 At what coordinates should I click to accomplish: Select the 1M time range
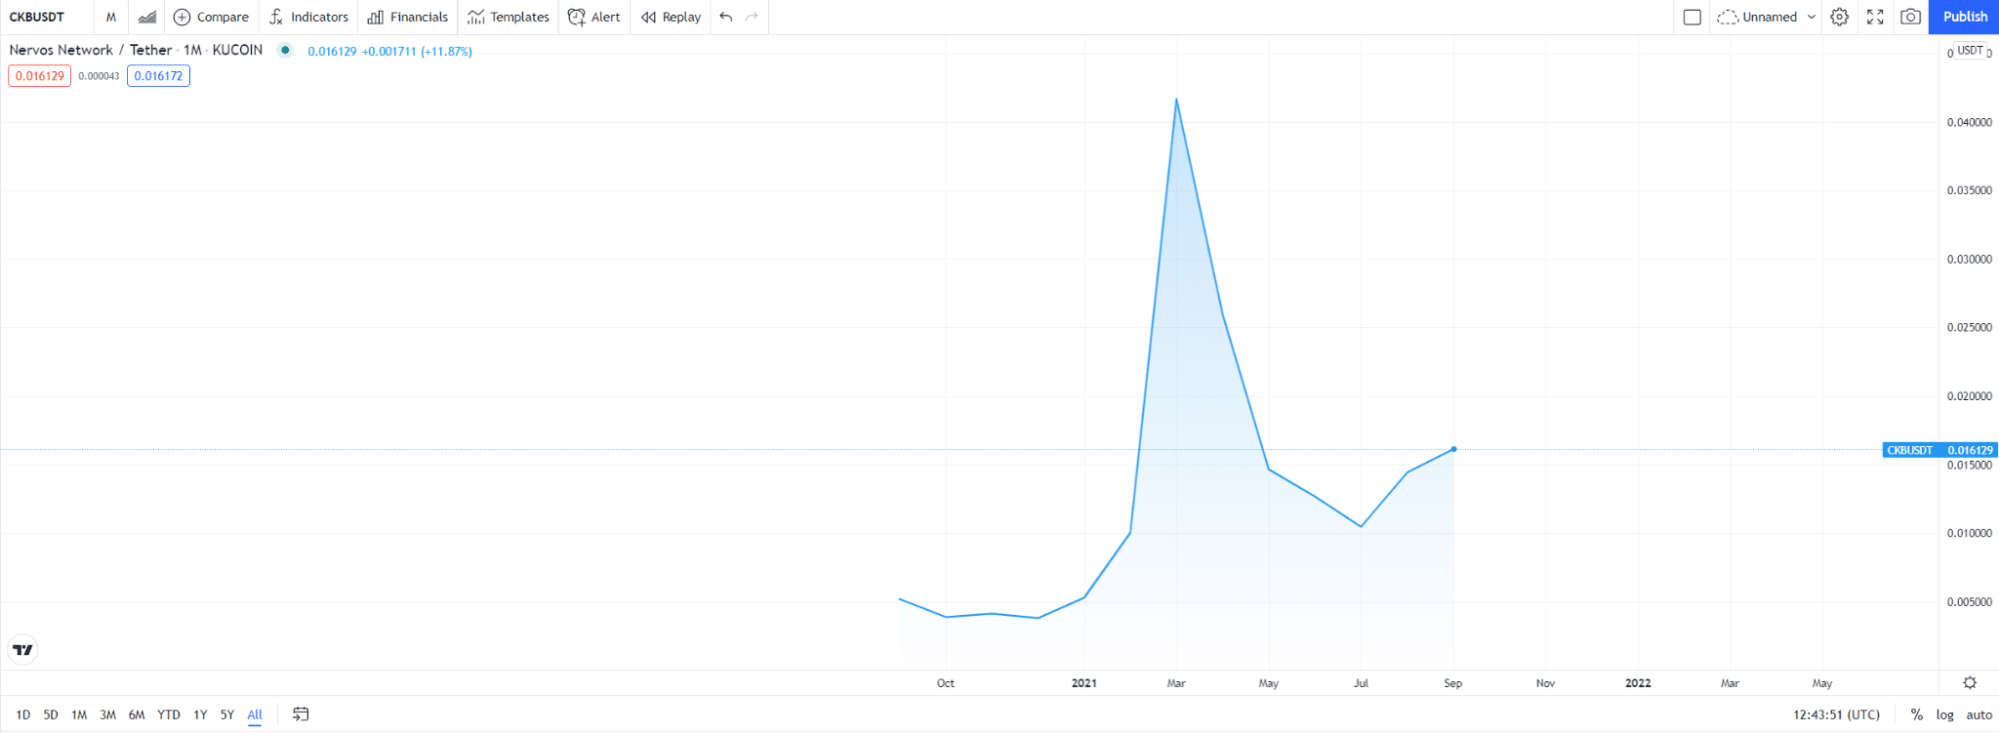point(79,715)
